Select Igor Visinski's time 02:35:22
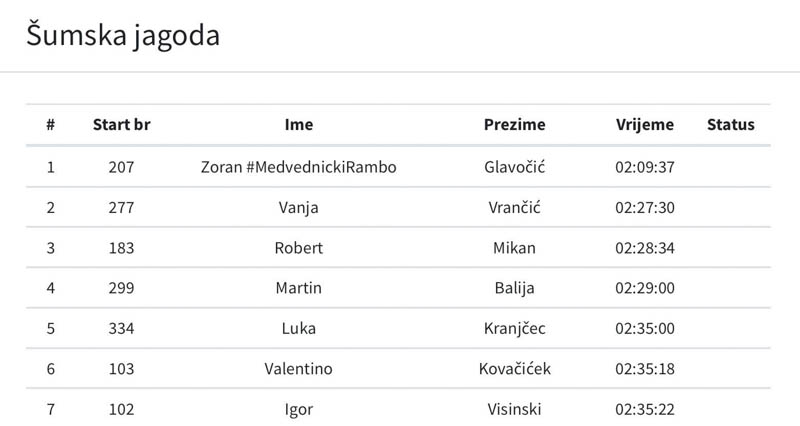 click(x=645, y=409)
